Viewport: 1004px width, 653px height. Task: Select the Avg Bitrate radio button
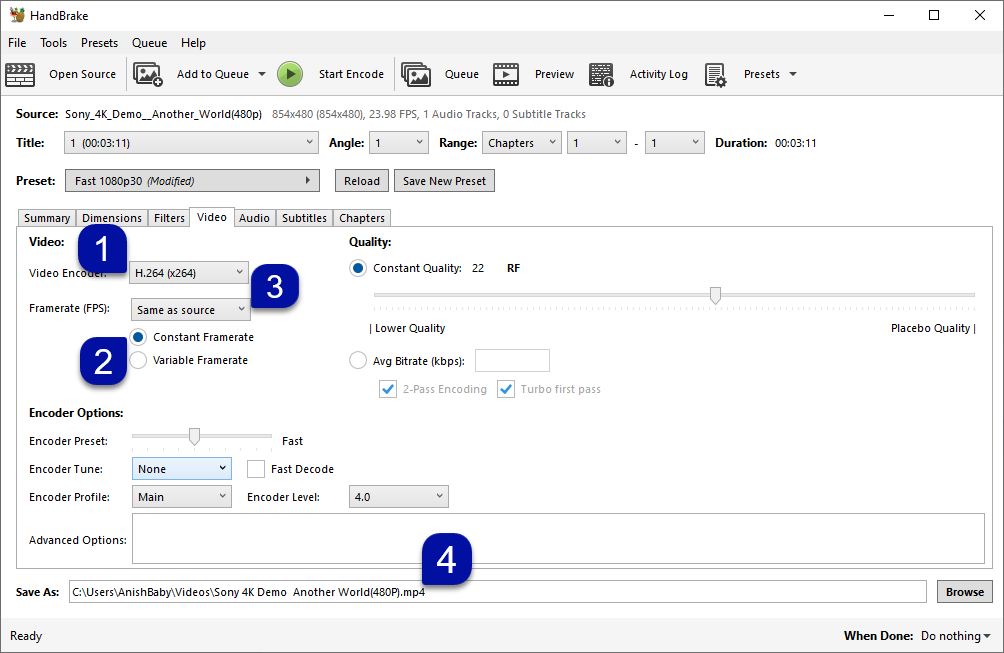pyautogui.click(x=358, y=360)
